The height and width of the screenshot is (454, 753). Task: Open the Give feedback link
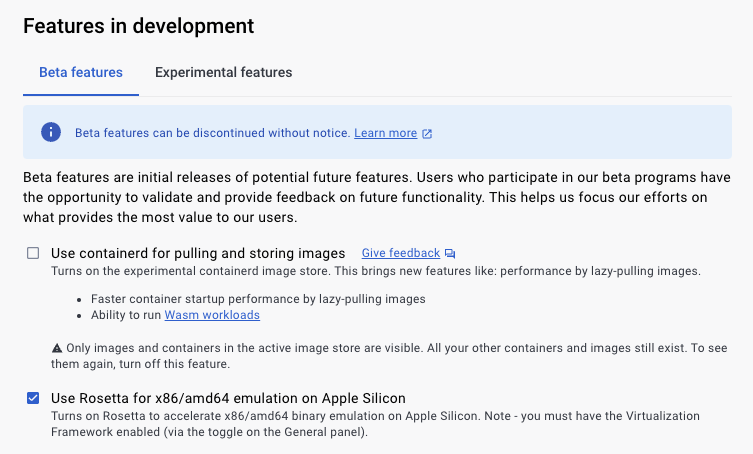(x=400, y=253)
